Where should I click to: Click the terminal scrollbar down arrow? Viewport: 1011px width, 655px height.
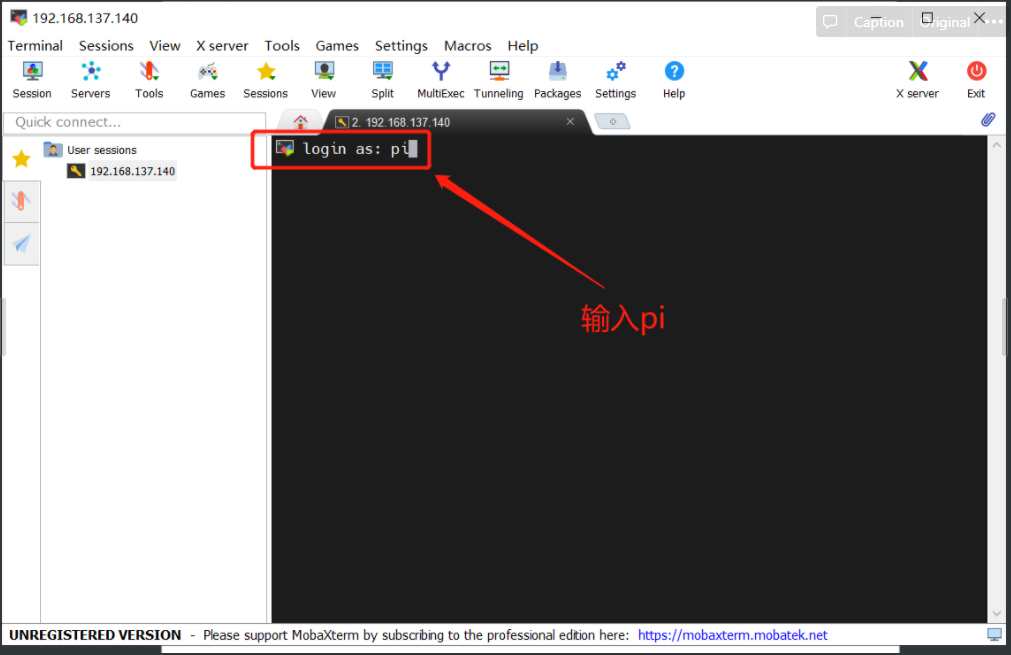997,614
